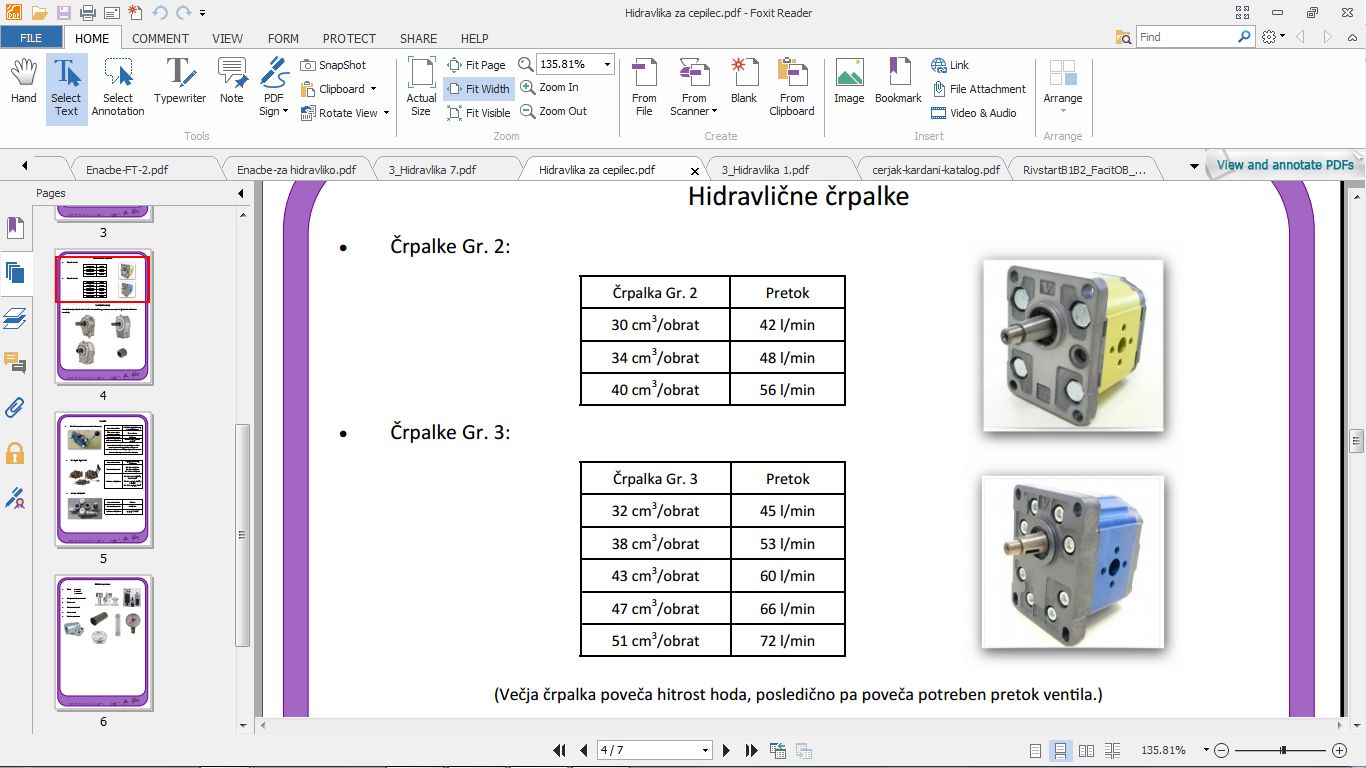Click the View and annotate PDFs link
Screen dimensions: 1366x768
point(1285,165)
